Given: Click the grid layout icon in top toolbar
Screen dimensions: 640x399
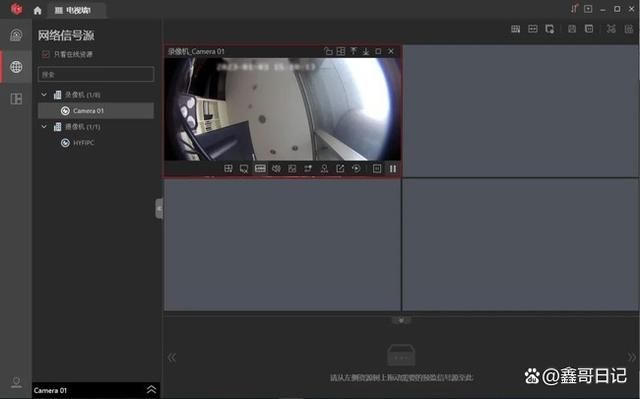Looking at the screenshot, I should click(x=516, y=29).
